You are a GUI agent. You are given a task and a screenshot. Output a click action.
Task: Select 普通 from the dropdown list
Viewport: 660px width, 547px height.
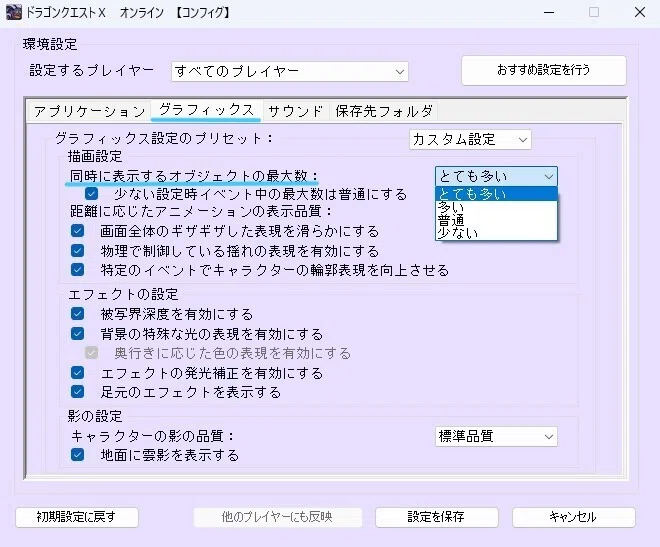point(496,220)
